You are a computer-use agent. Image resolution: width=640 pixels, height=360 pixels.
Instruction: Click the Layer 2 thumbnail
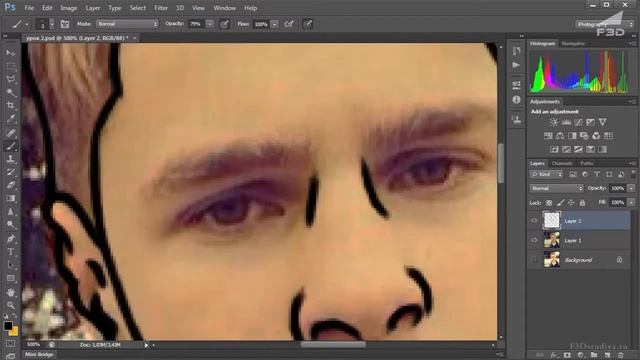click(551, 220)
